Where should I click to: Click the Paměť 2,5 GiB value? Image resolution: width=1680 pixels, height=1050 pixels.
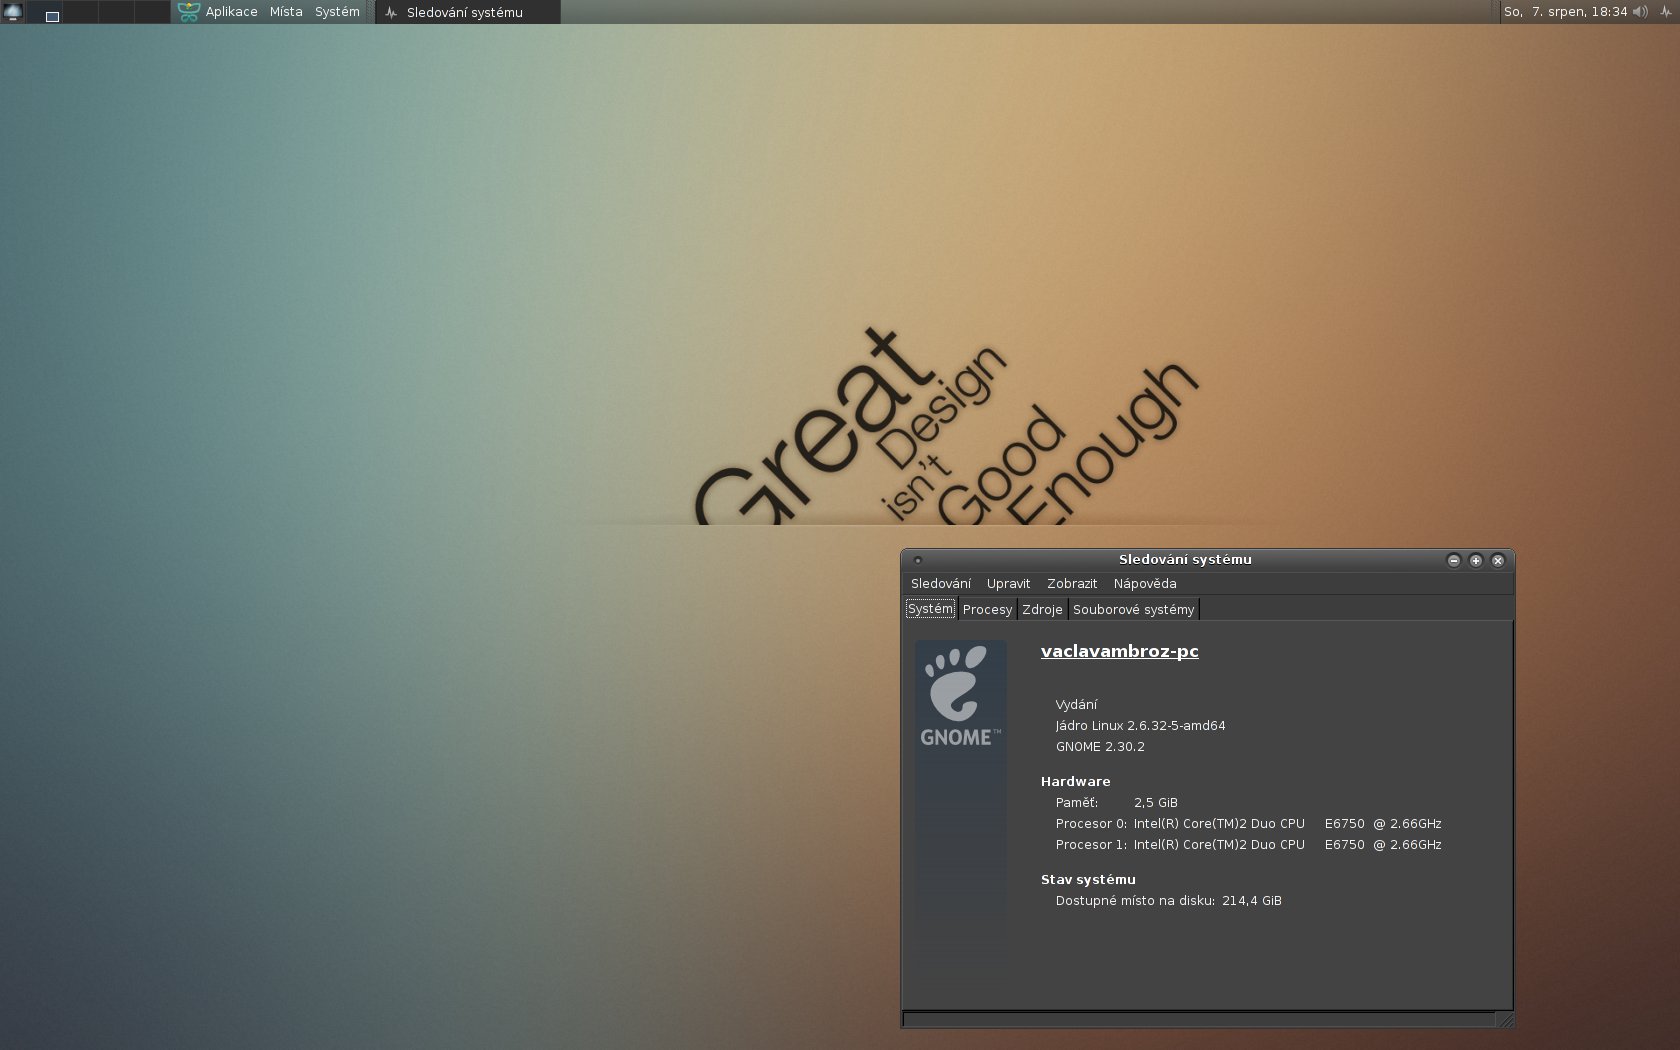click(1155, 803)
